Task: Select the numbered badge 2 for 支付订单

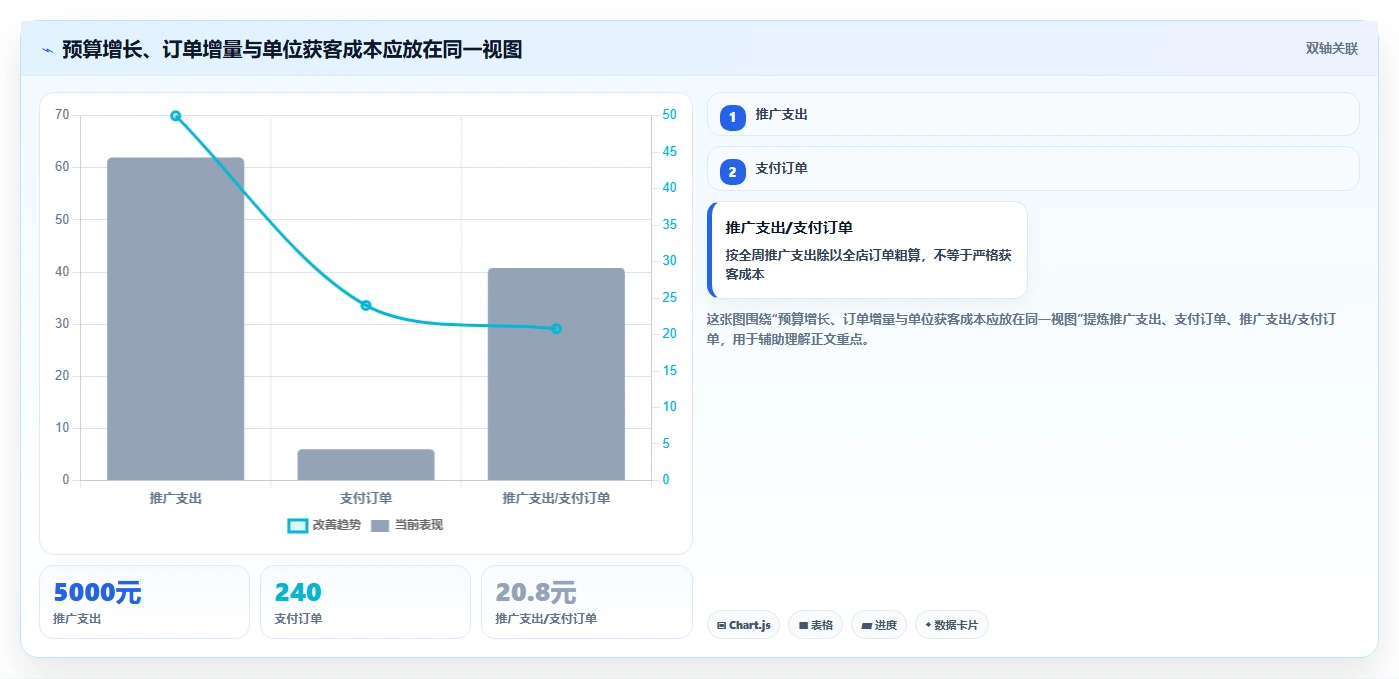Action: click(732, 172)
